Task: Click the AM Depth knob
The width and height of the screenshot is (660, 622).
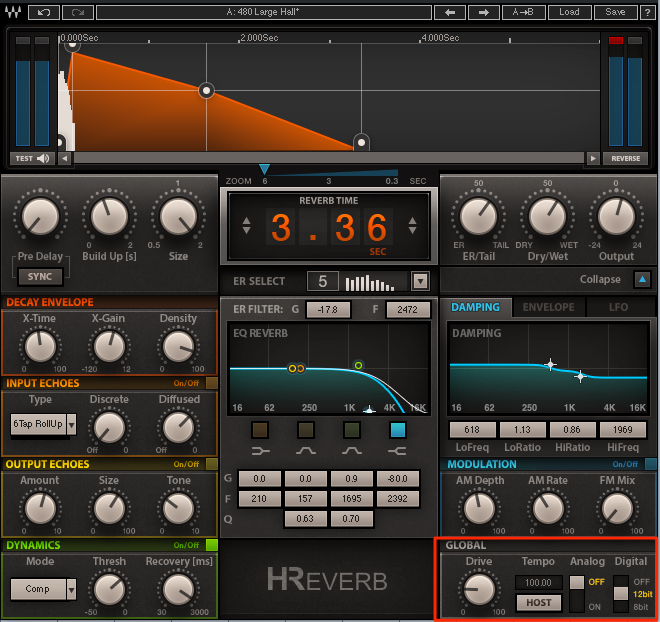Action: 479,508
